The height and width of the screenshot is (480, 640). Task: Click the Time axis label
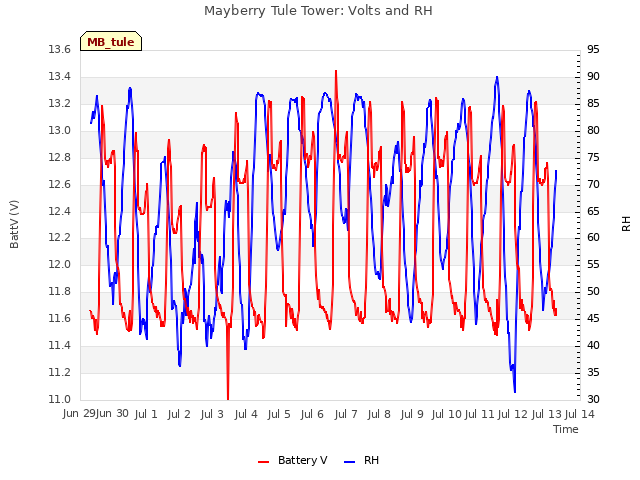tap(566, 429)
